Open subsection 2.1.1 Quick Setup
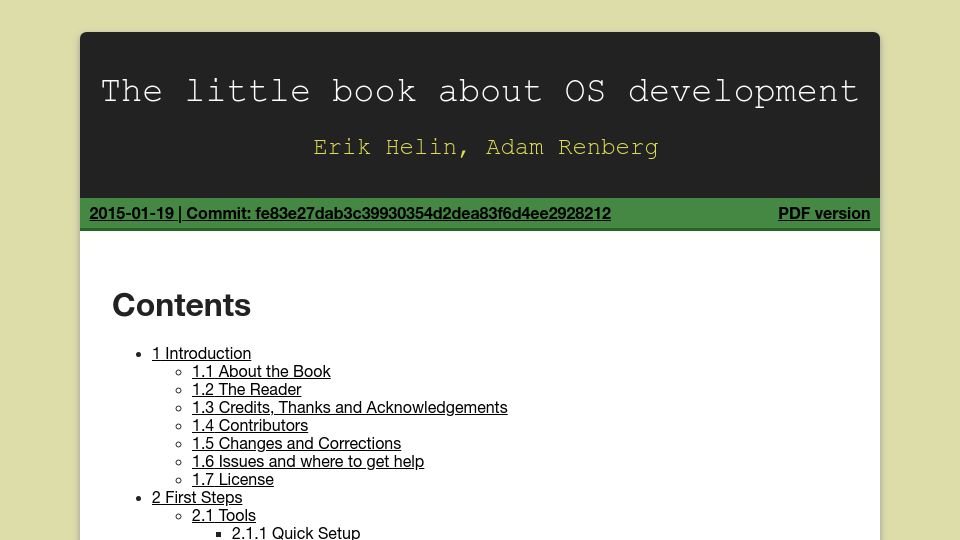The width and height of the screenshot is (960, 540). pos(296,533)
